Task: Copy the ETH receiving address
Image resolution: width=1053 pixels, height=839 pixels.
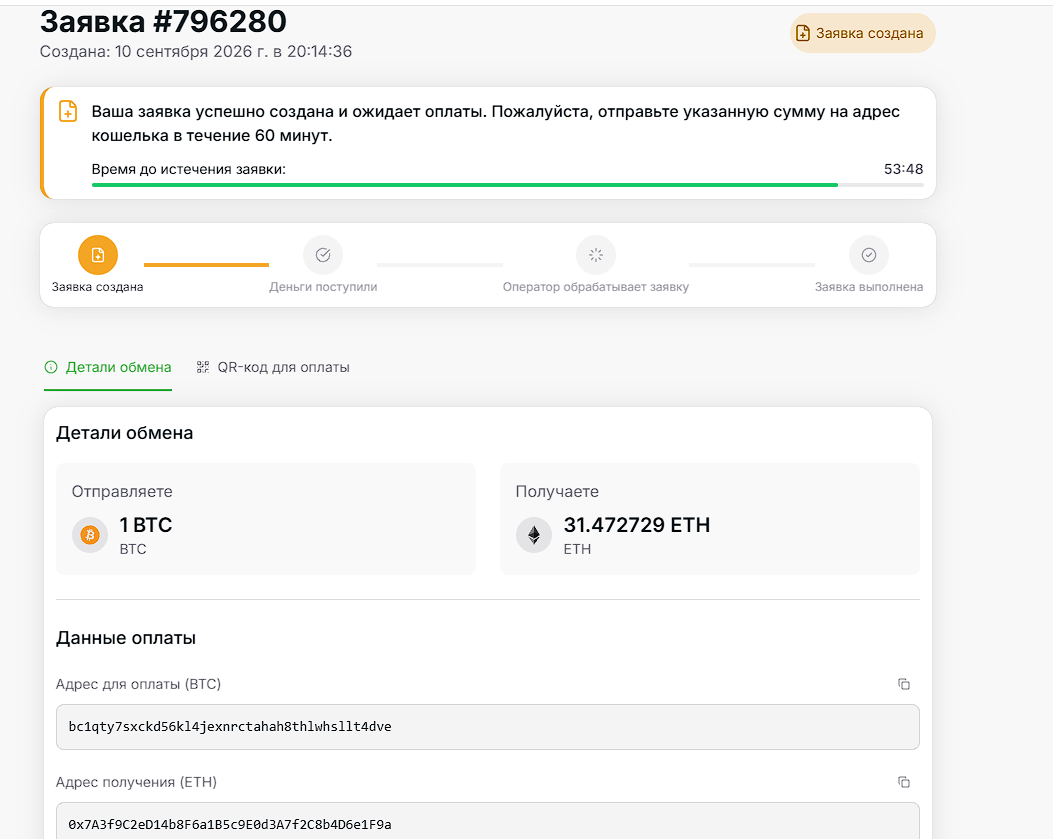Action: coord(904,782)
